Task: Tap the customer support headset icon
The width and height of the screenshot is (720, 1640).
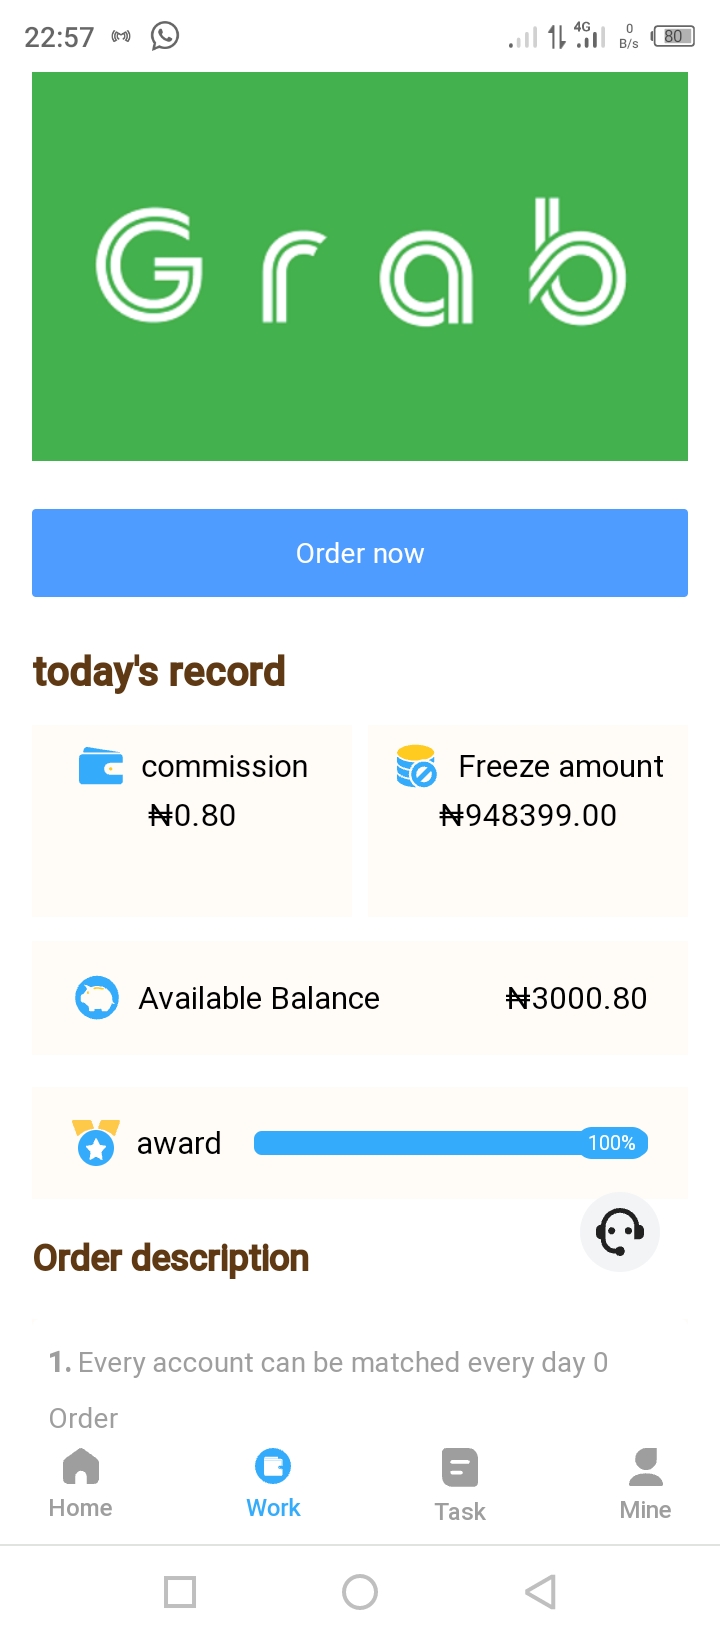Action: point(619,1232)
